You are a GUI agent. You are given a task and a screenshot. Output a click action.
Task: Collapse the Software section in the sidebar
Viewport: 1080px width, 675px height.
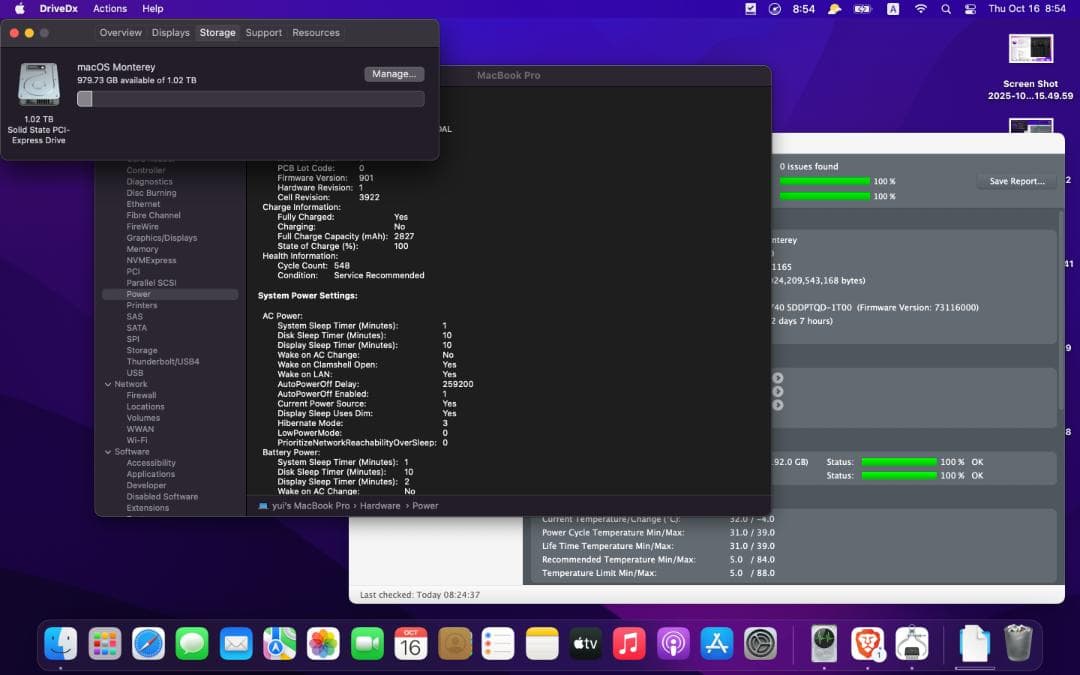[x=108, y=451]
